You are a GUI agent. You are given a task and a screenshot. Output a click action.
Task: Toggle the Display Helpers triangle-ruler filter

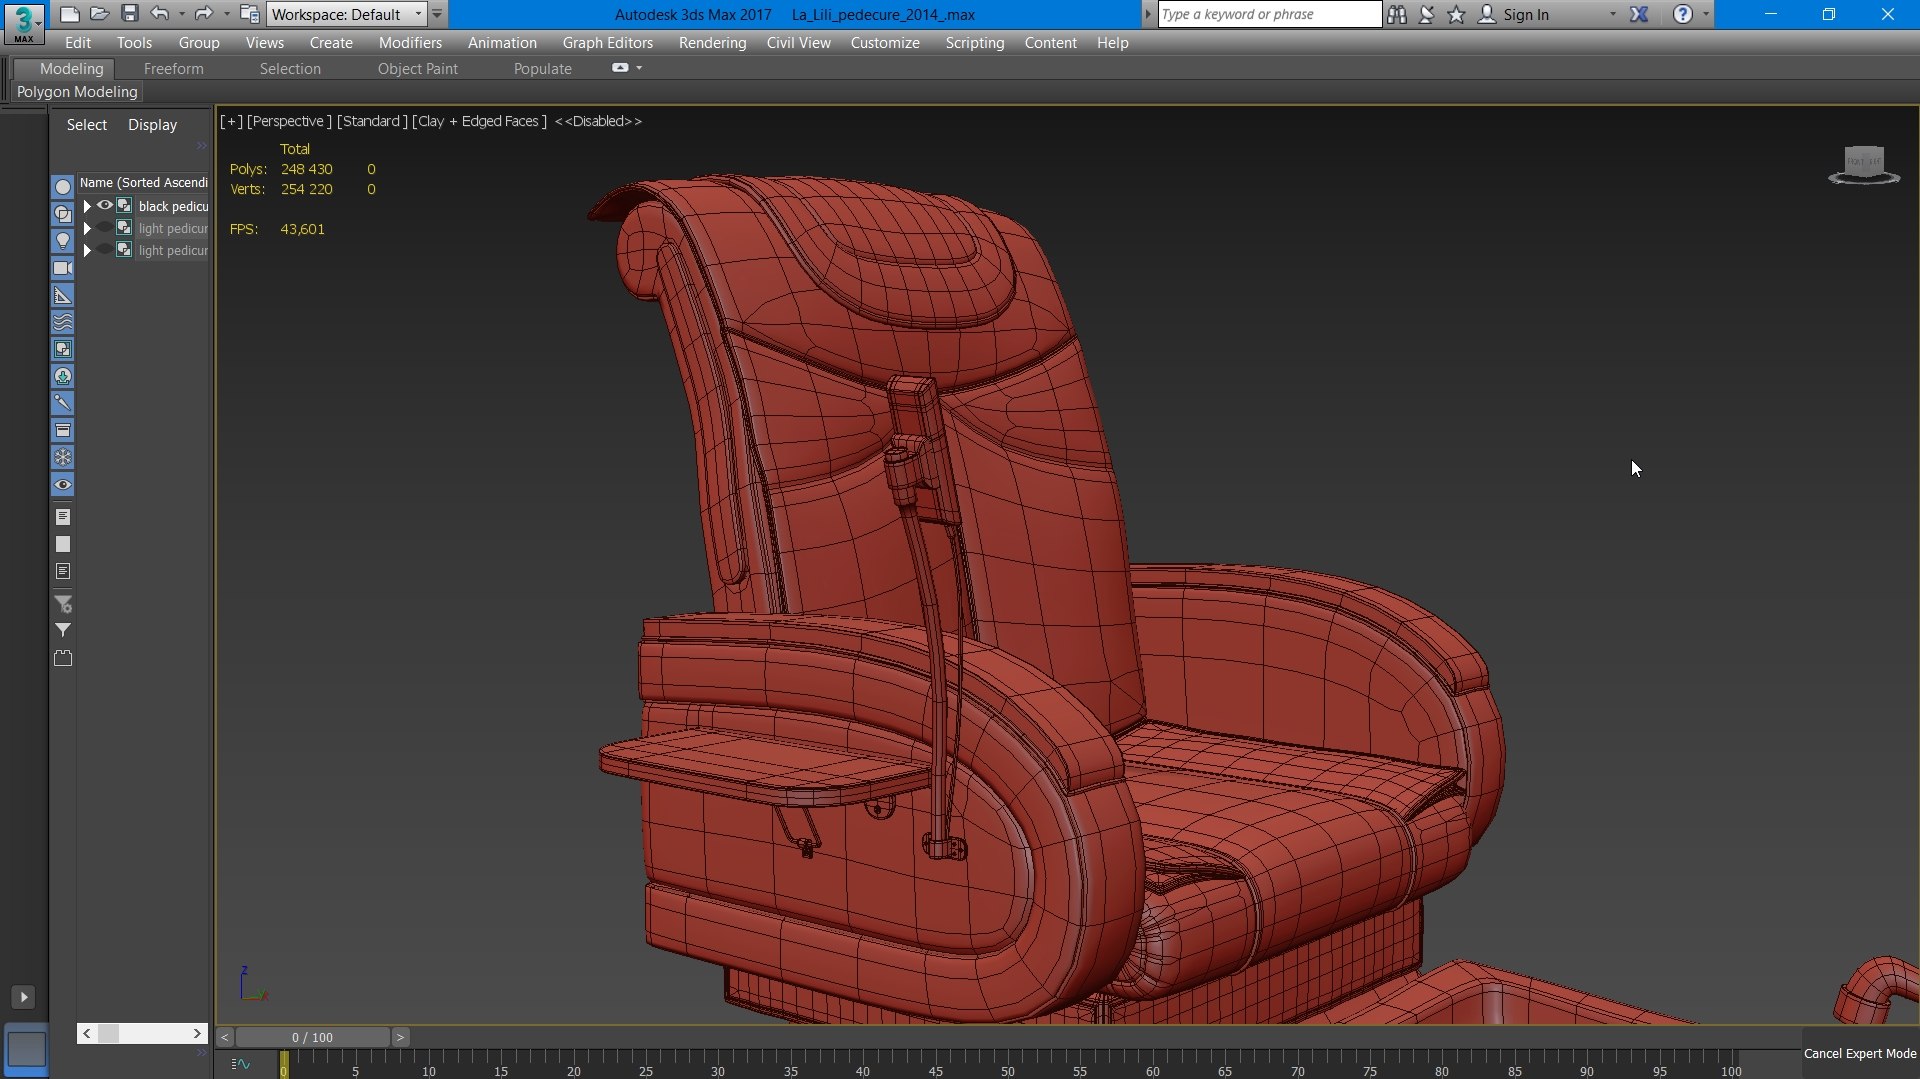(x=63, y=295)
